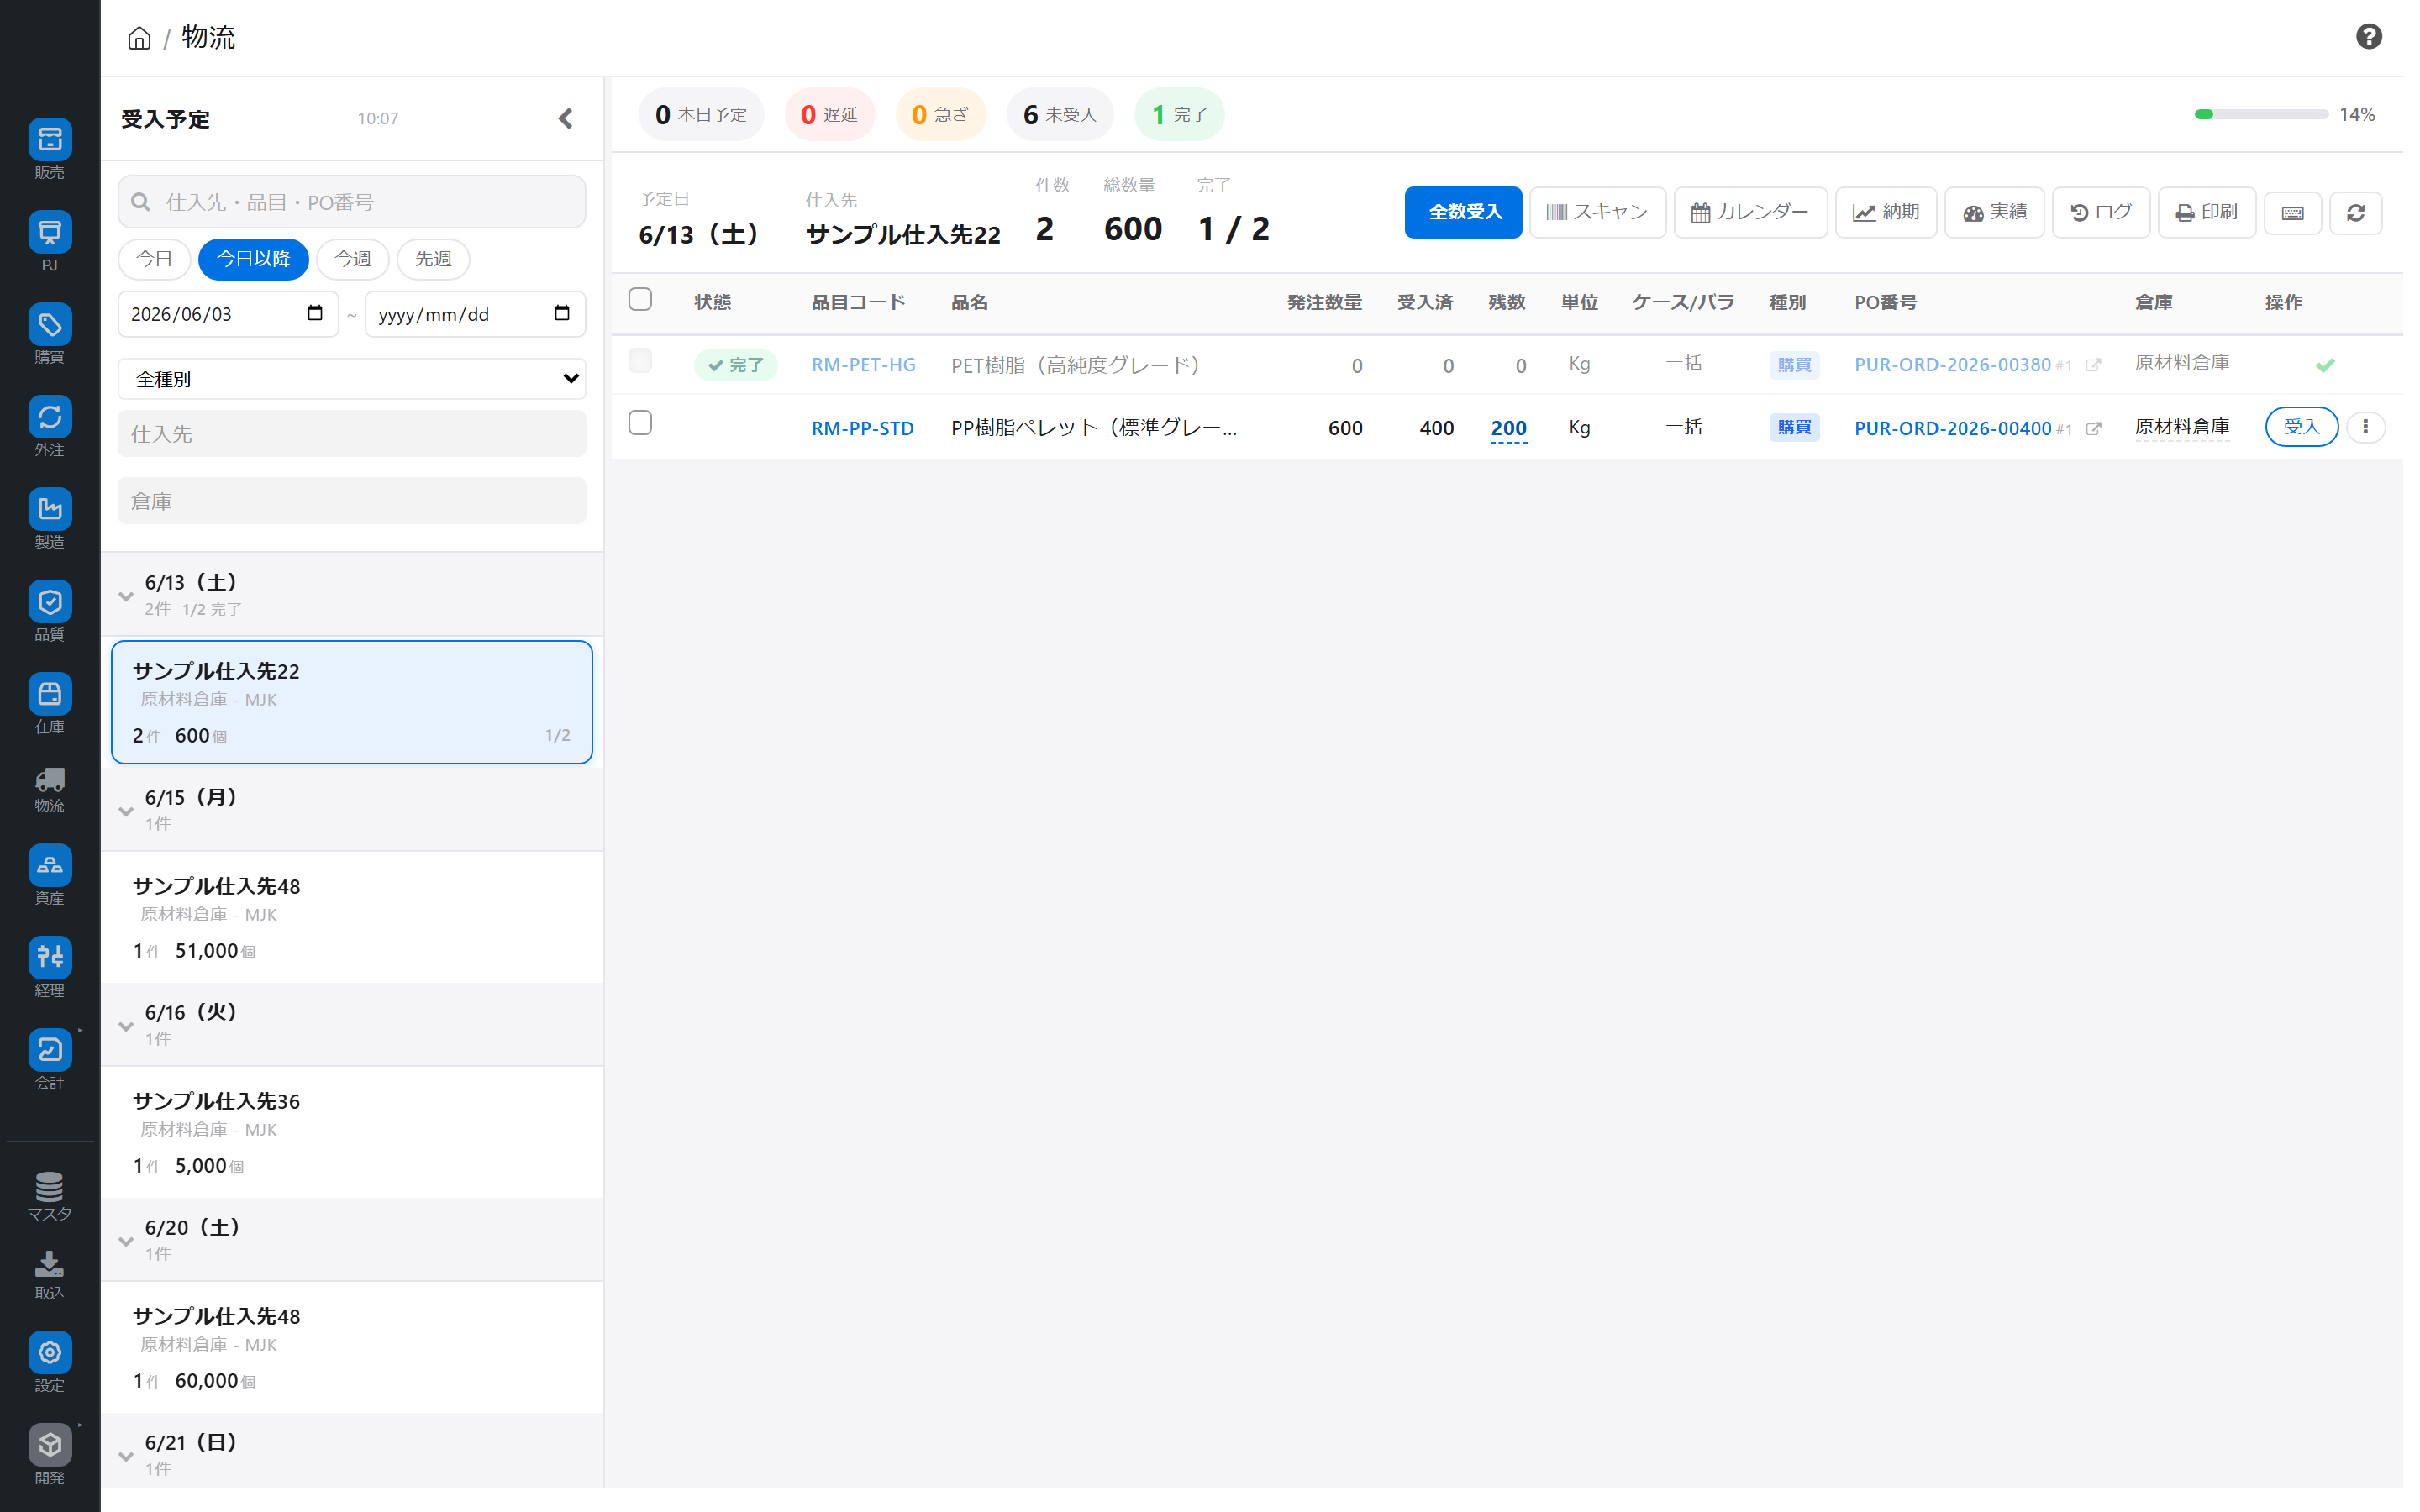The image size is (2420, 1512).
Task: Open more actions menu for RM-PP-STD row
Action: click(2365, 427)
